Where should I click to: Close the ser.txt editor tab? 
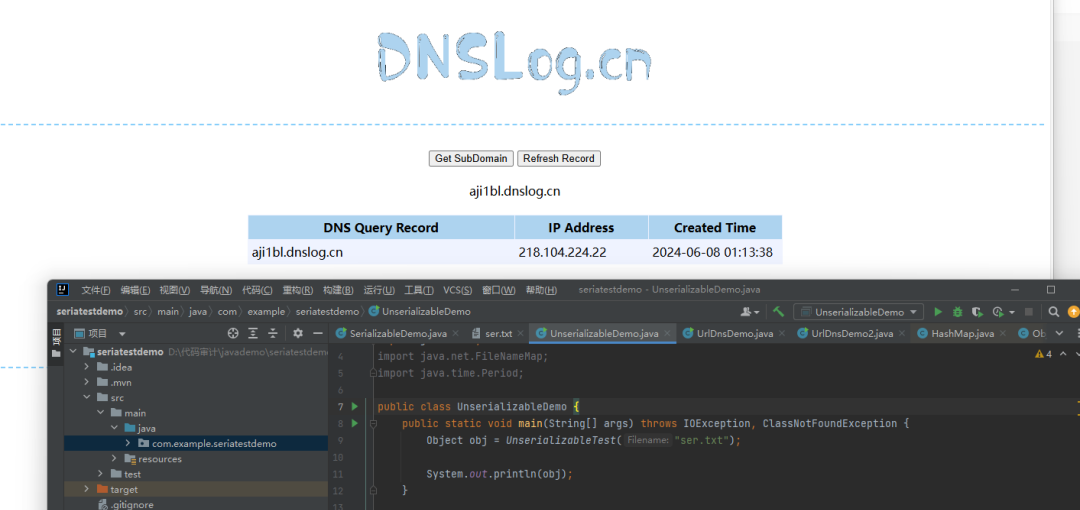521,334
